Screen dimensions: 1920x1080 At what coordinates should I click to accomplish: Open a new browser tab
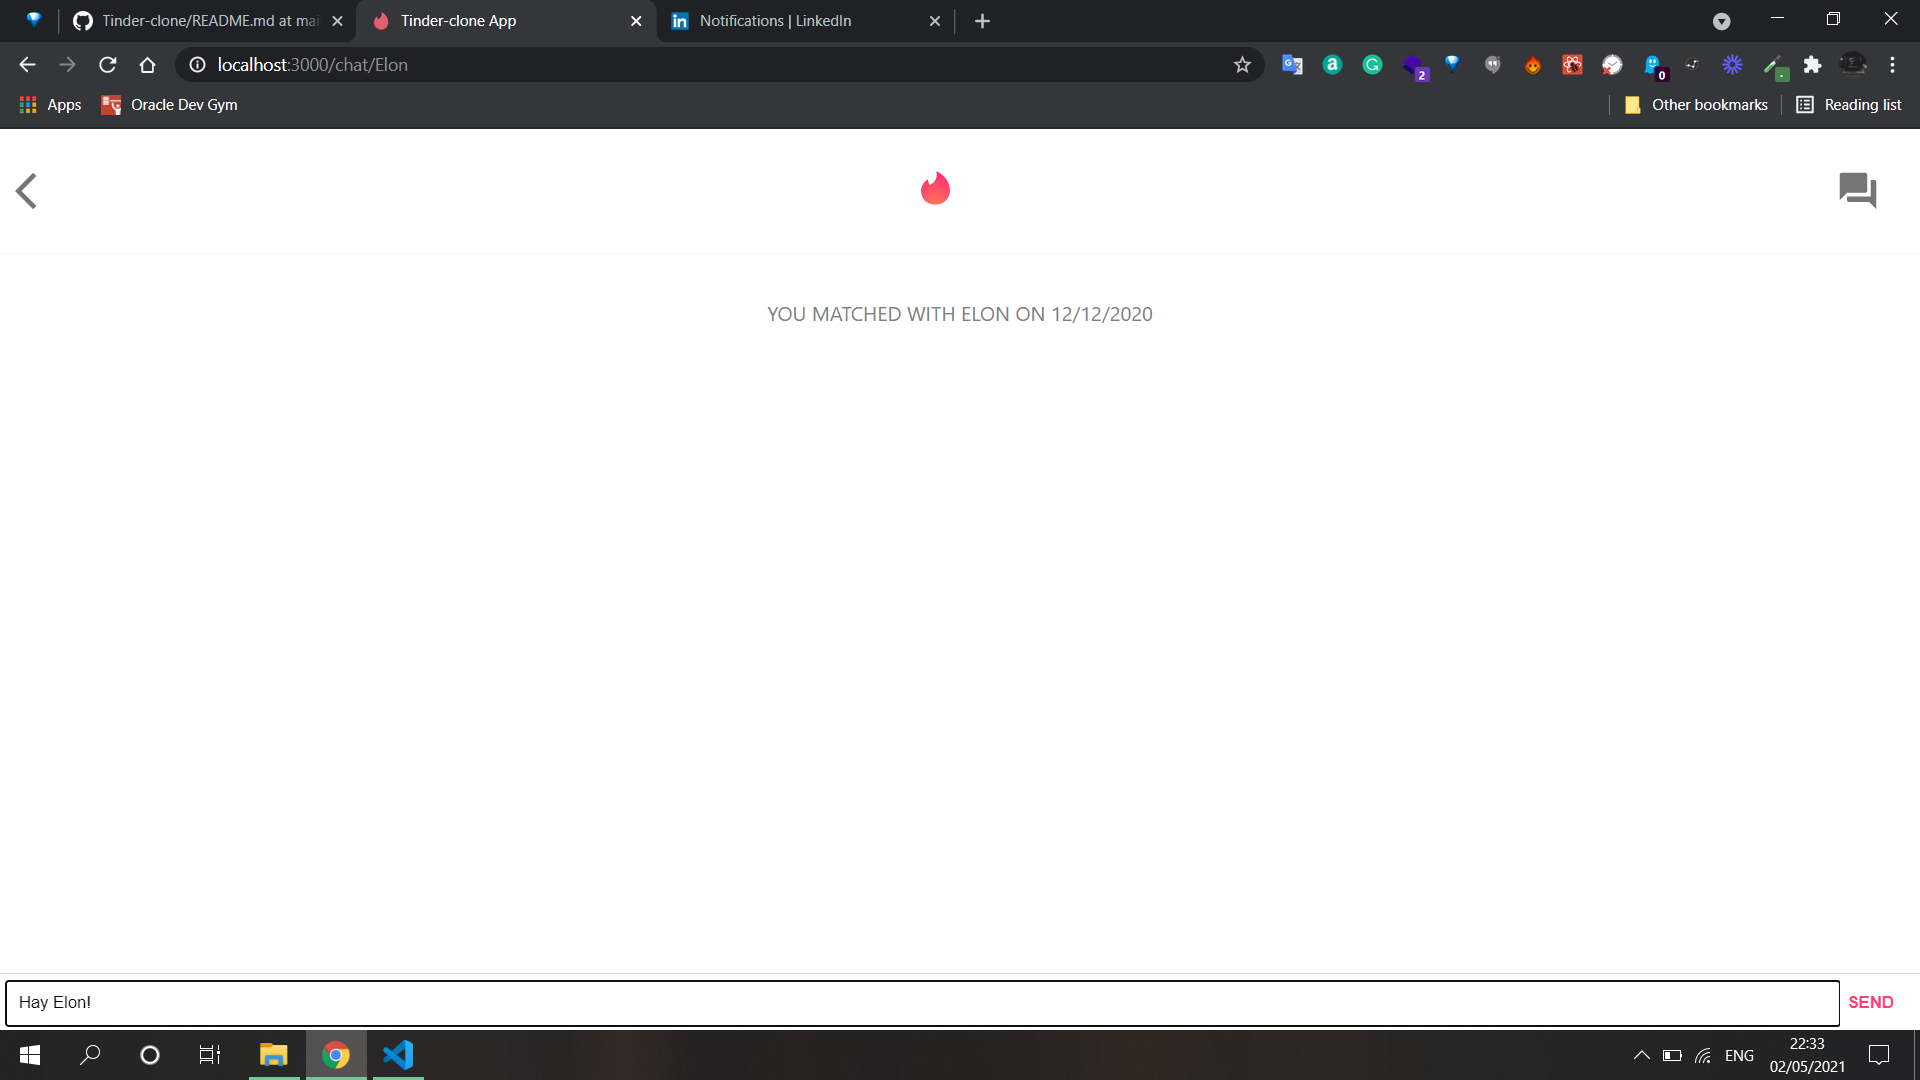[x=982, y=21]
